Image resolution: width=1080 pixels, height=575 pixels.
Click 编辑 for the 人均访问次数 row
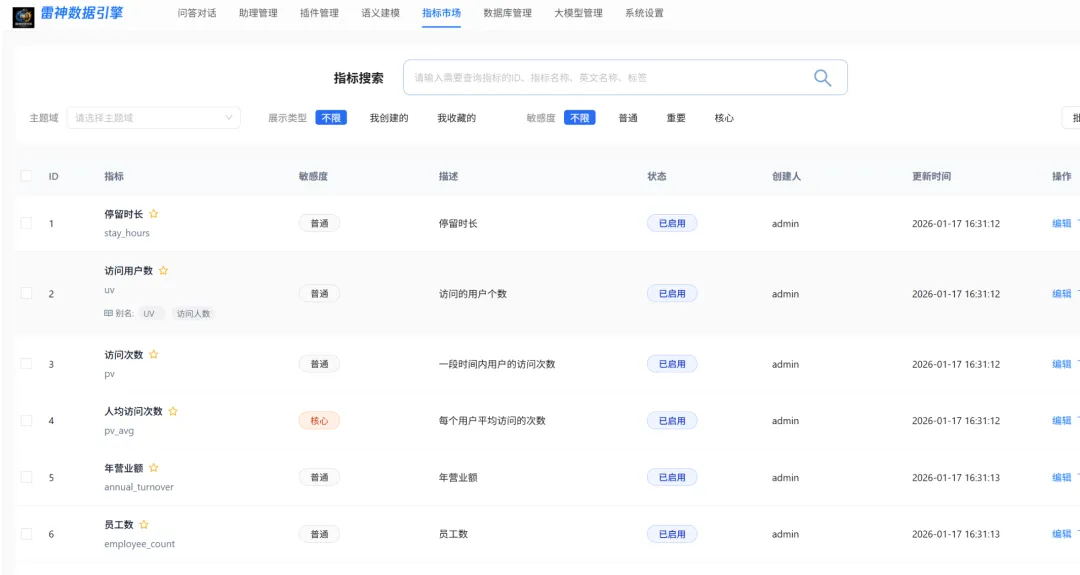click(1061, 421)
